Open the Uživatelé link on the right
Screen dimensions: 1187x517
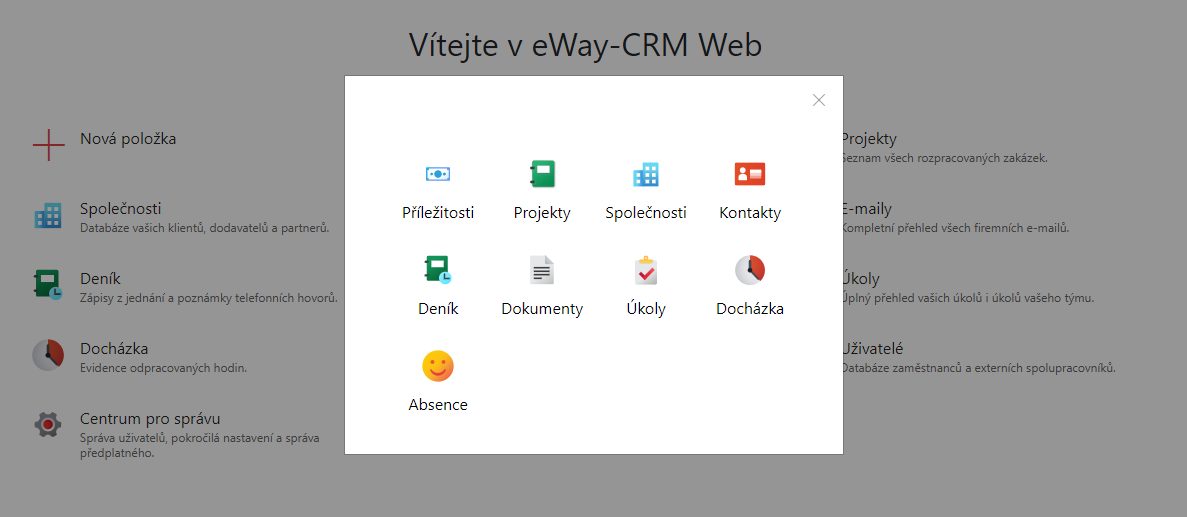(x=872, y=349)
